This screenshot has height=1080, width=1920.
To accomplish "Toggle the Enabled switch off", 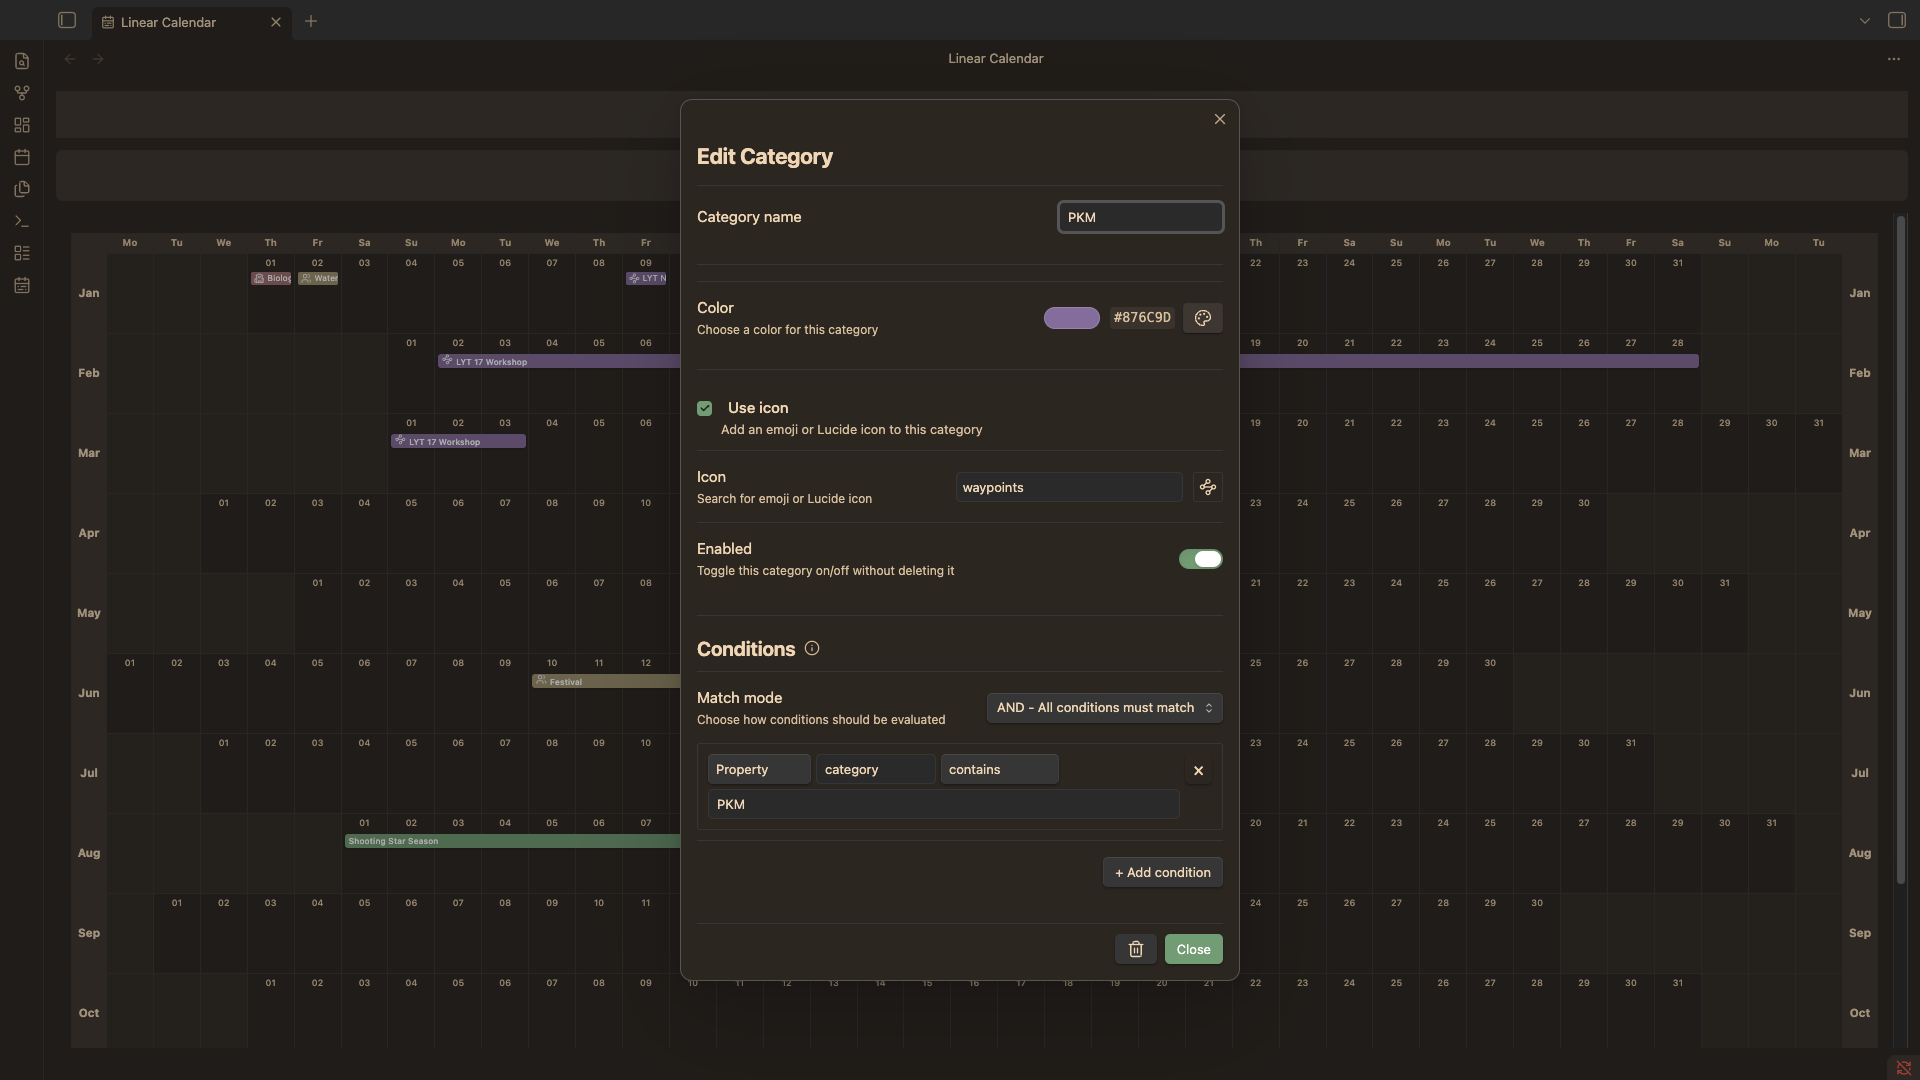I will click(1200, 559).
